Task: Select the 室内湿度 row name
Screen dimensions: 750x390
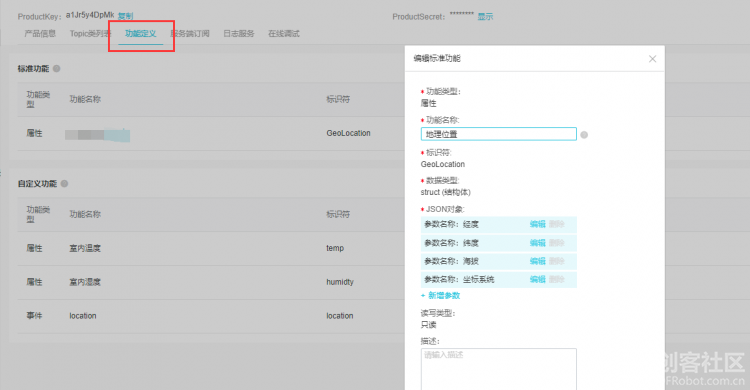Action: 85,282
